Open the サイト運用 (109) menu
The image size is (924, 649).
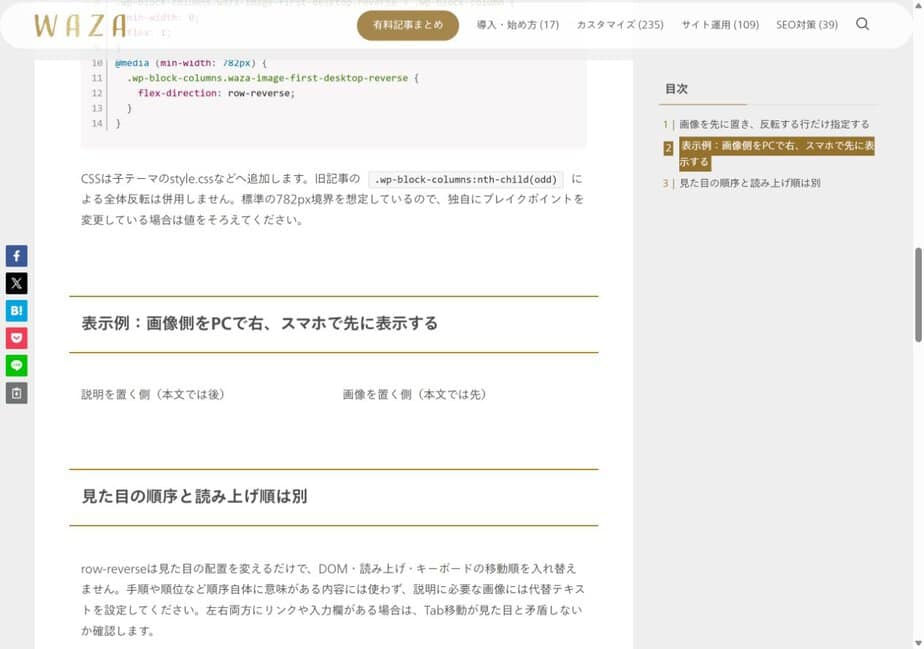720,25
